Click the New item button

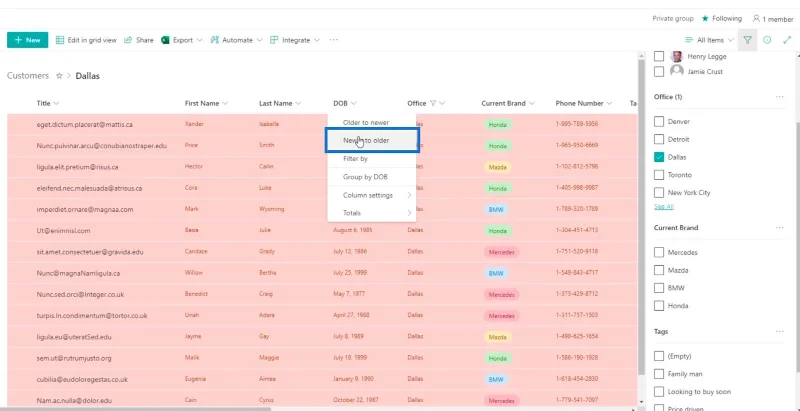tap(28, 40)
